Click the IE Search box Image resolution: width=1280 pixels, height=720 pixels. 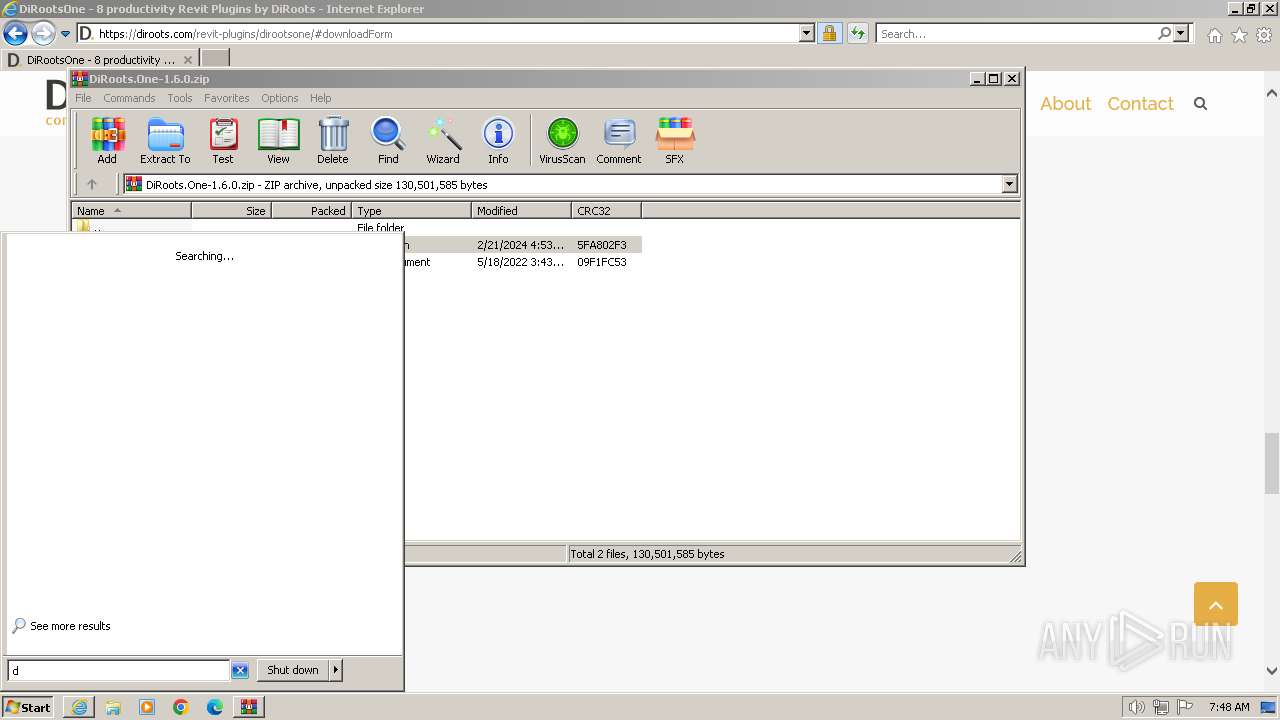(x=1016, y=33)
